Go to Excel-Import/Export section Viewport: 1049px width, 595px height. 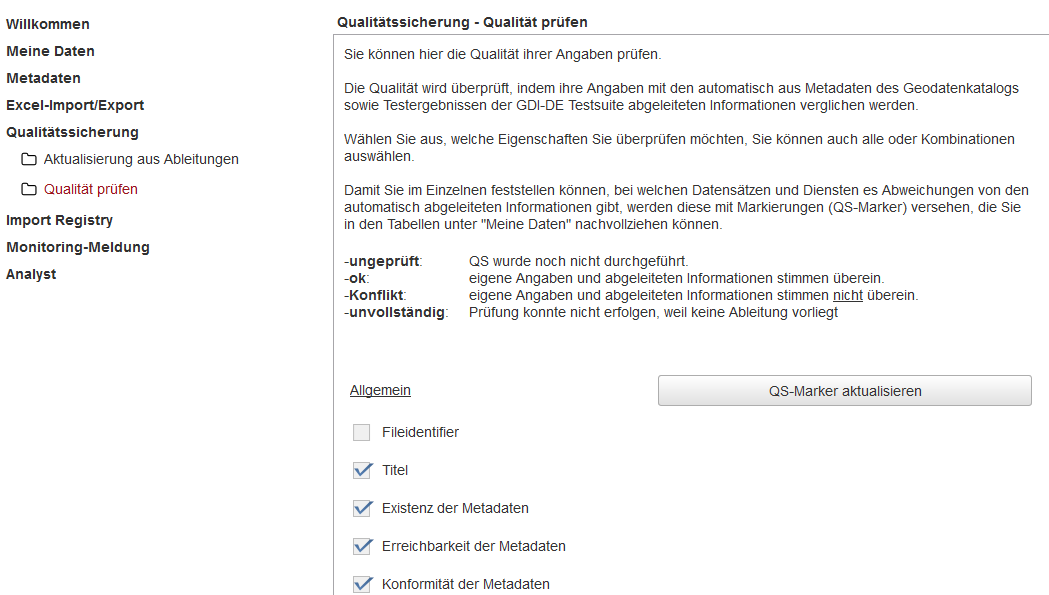click(75, 105)
